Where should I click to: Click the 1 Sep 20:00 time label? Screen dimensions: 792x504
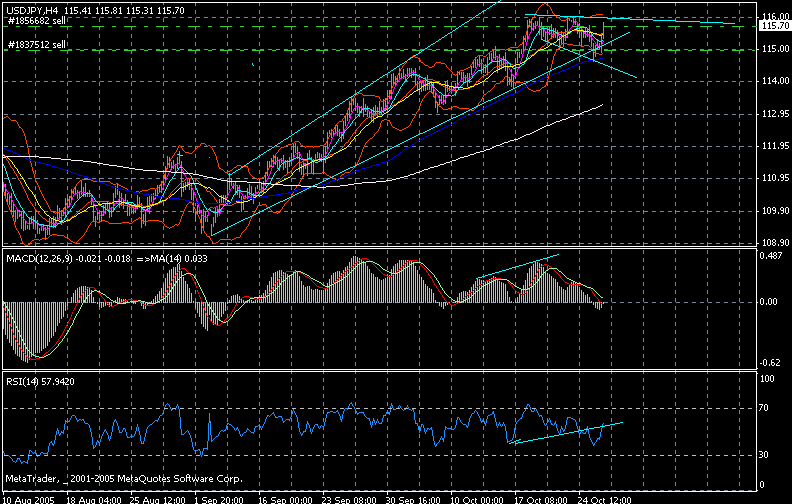219,500
